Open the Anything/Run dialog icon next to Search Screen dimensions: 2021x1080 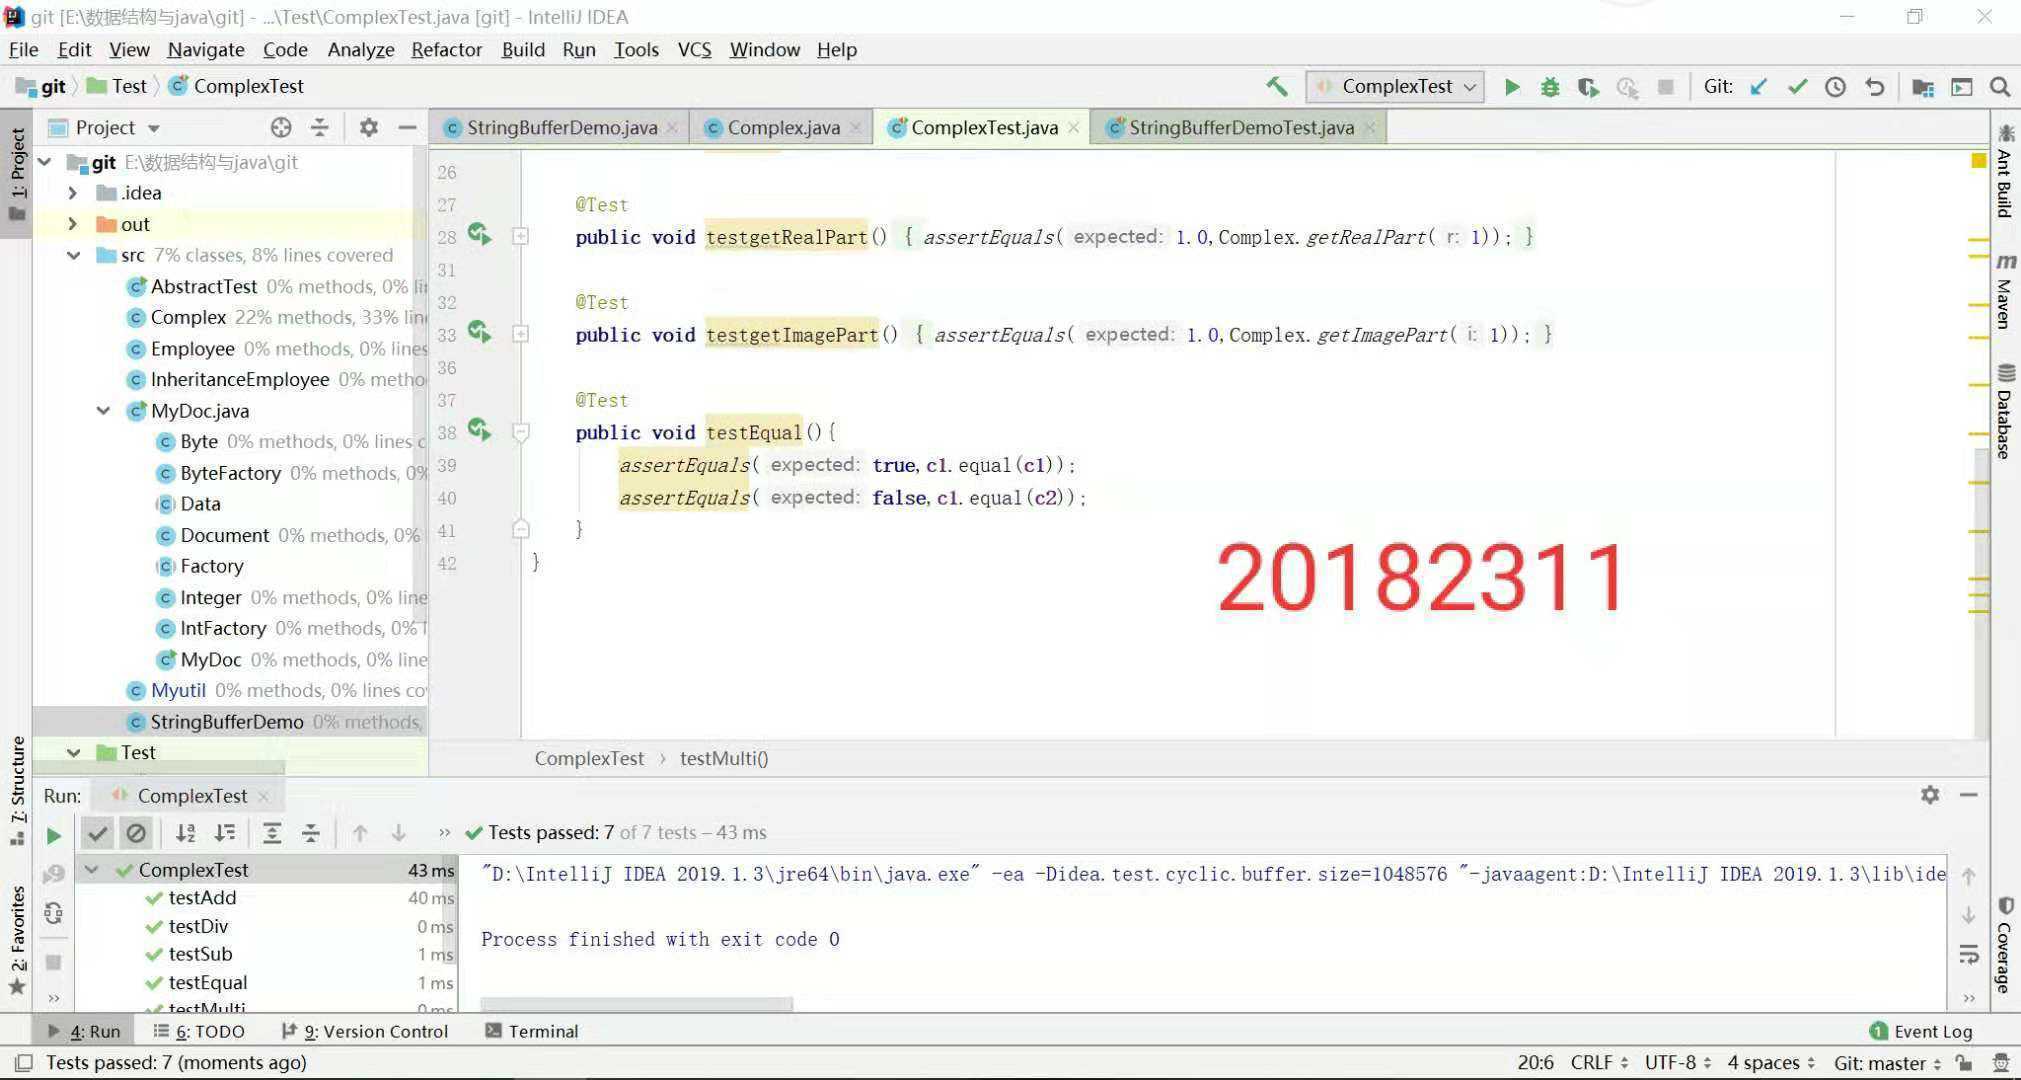coord(1962,87)
